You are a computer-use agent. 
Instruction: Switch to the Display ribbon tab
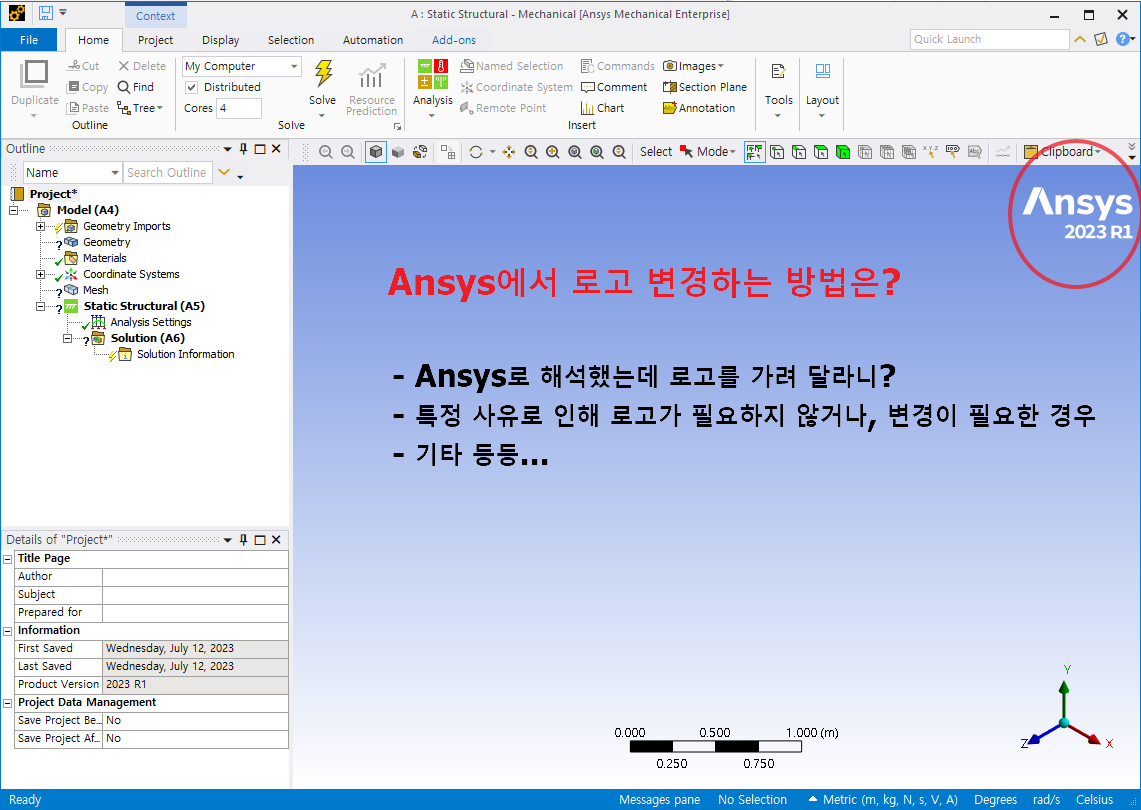click(220, 40)
